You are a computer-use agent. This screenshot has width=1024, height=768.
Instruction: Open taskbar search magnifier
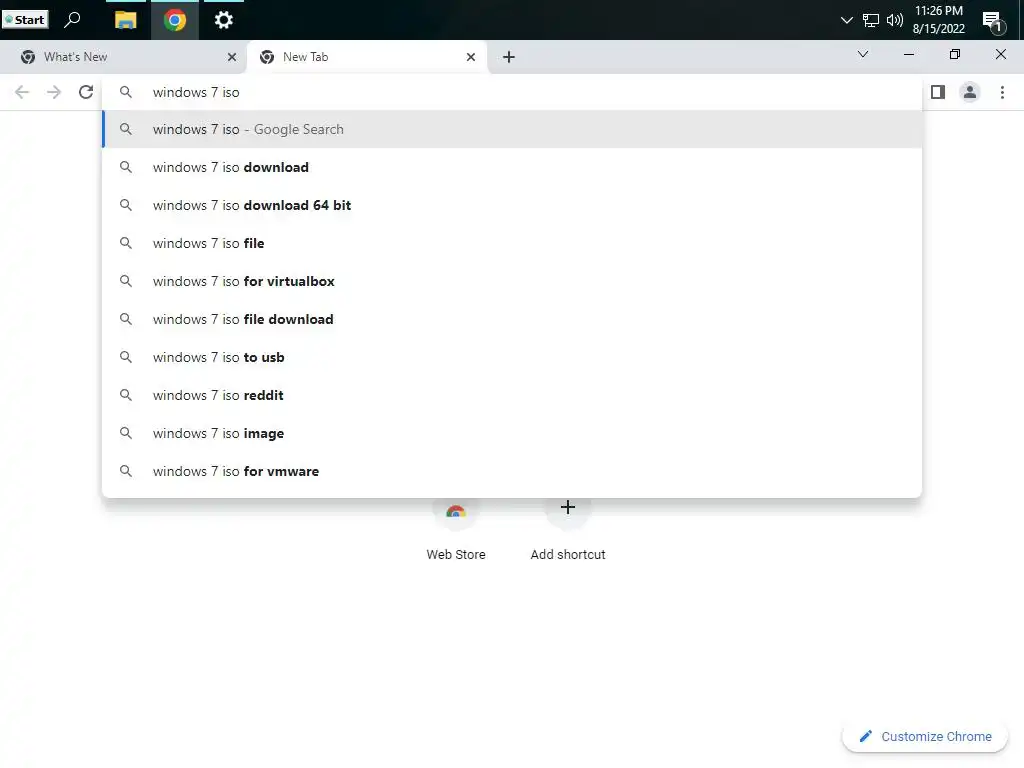point(72,20)
